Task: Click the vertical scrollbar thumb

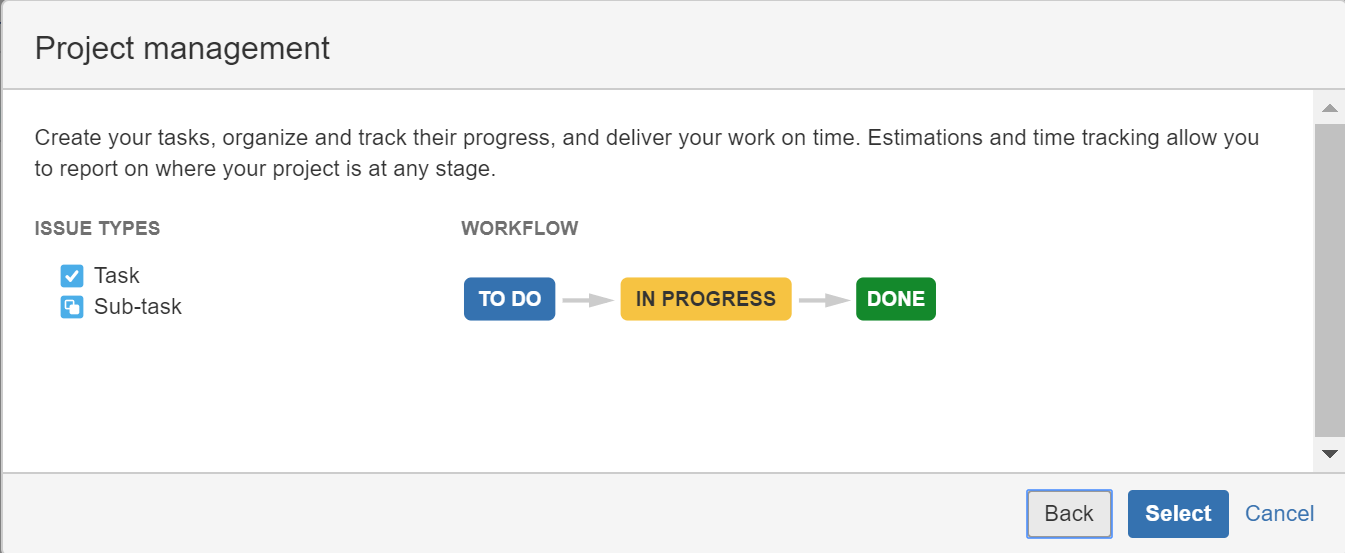Action: coord(1330,280)
